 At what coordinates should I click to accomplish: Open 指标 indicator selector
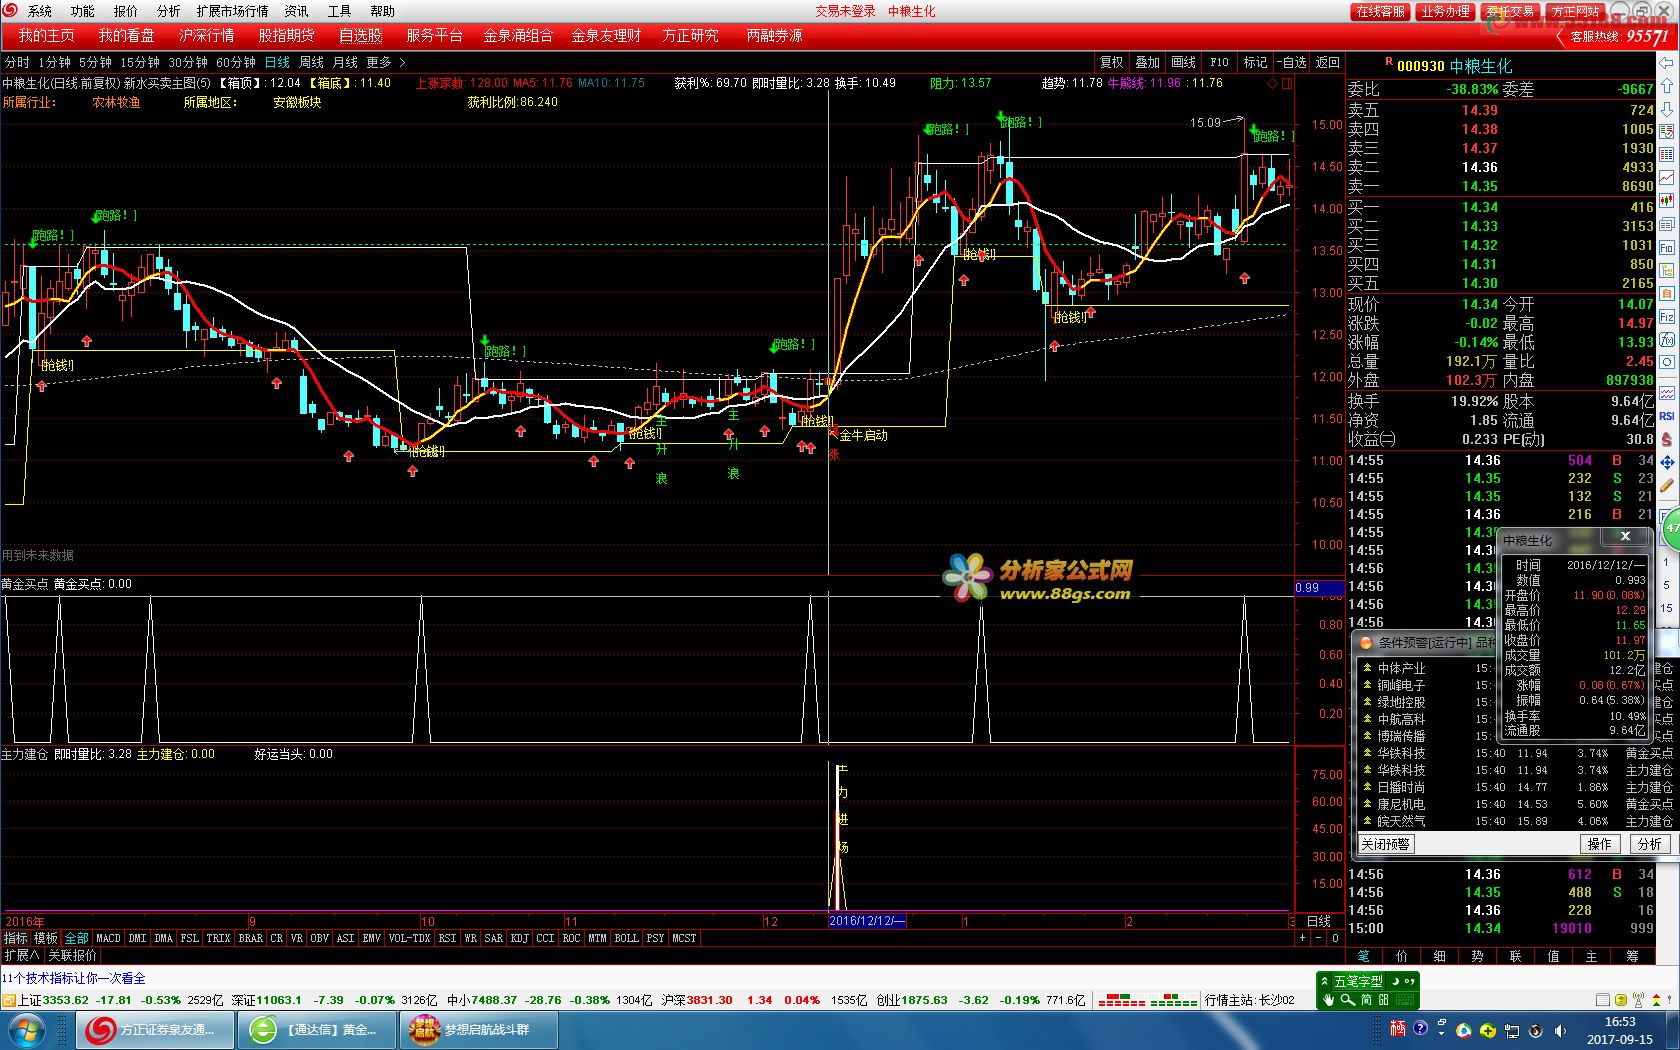(x=15, y=938)
